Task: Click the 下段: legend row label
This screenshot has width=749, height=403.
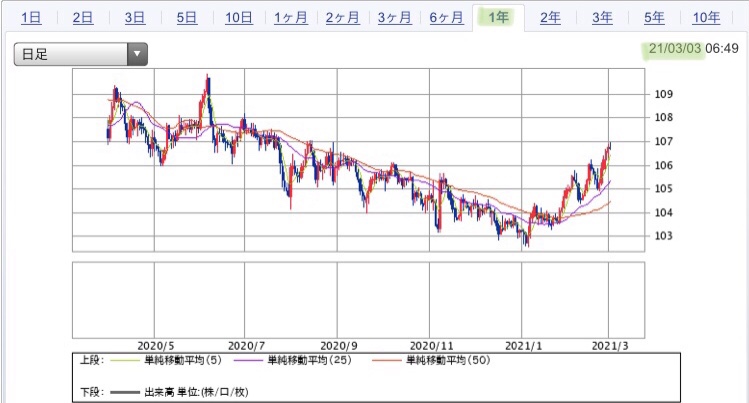Action: [92, 392]
